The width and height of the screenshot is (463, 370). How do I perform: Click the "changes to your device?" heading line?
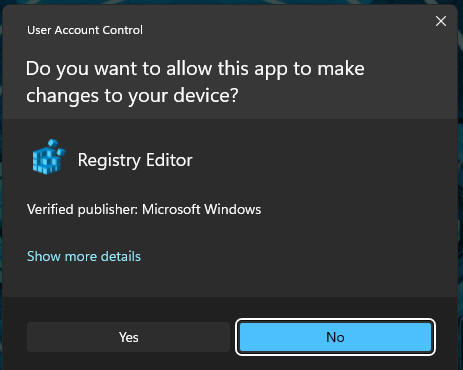pyautogui.click(x=132, y=96)
